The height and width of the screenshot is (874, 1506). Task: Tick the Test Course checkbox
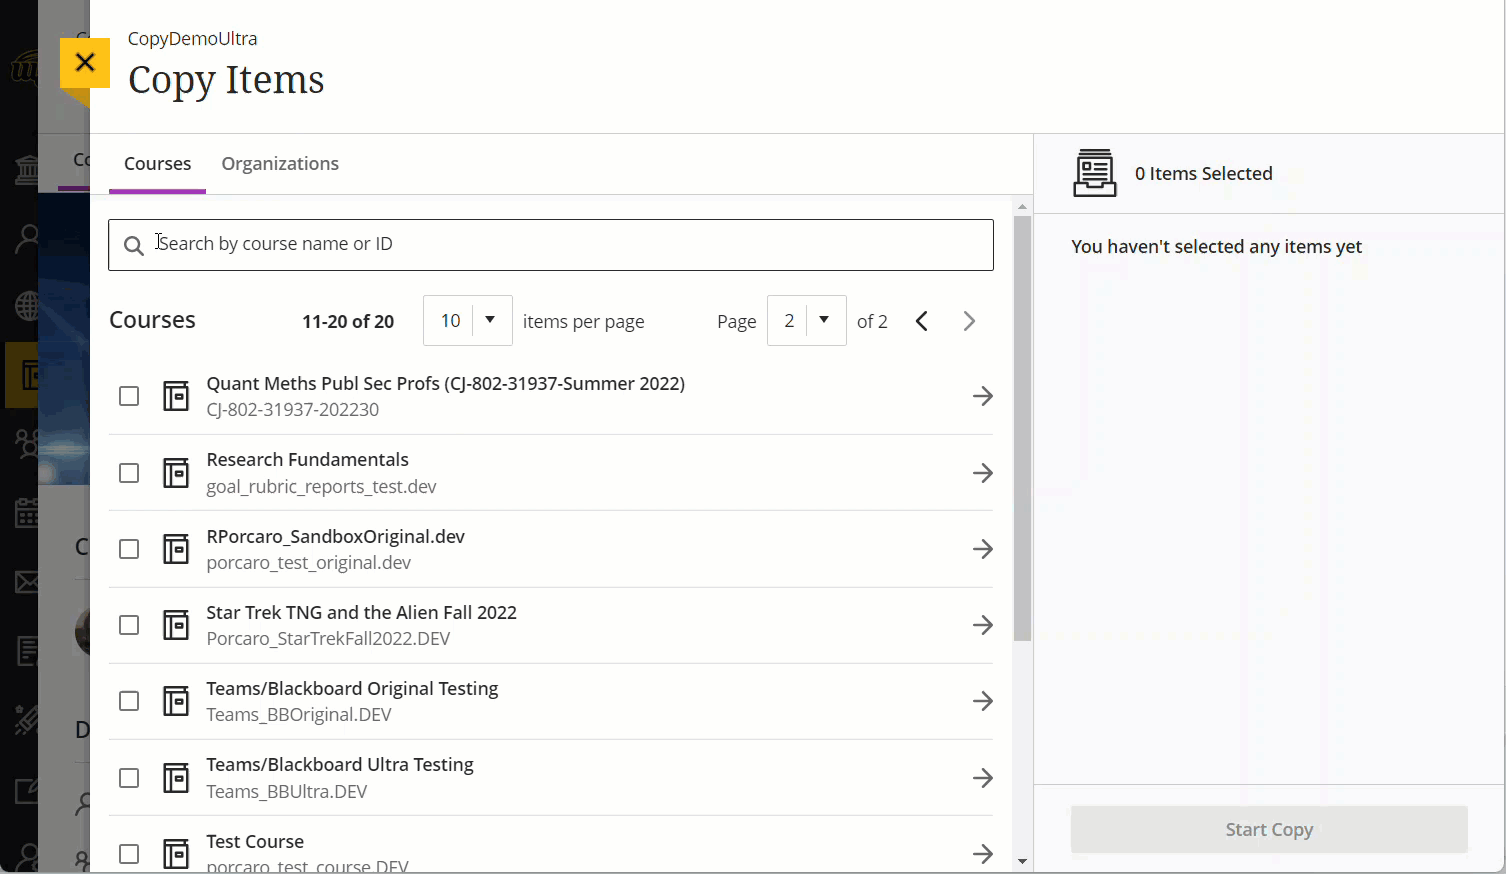(x=129, y=854)
